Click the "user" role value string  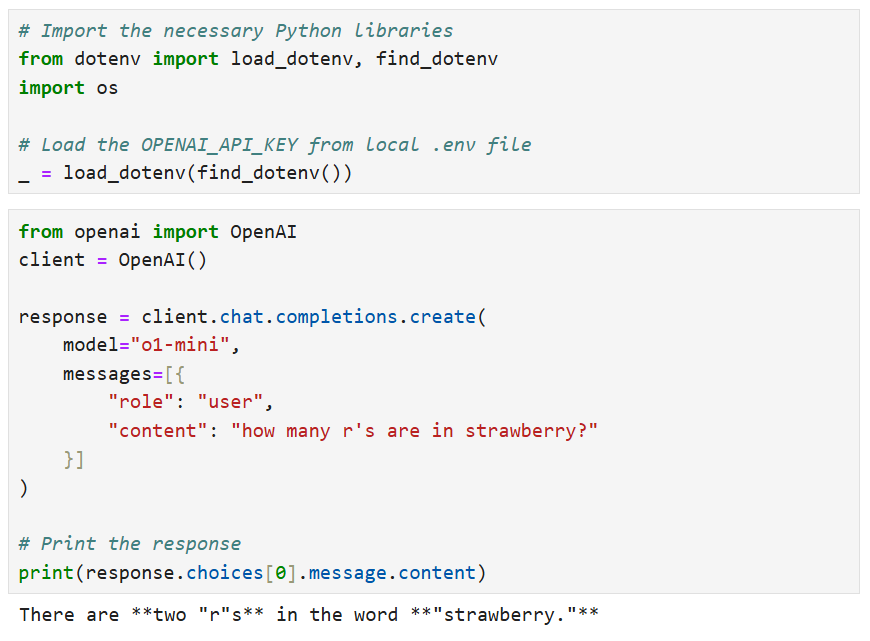coord(234,403)
